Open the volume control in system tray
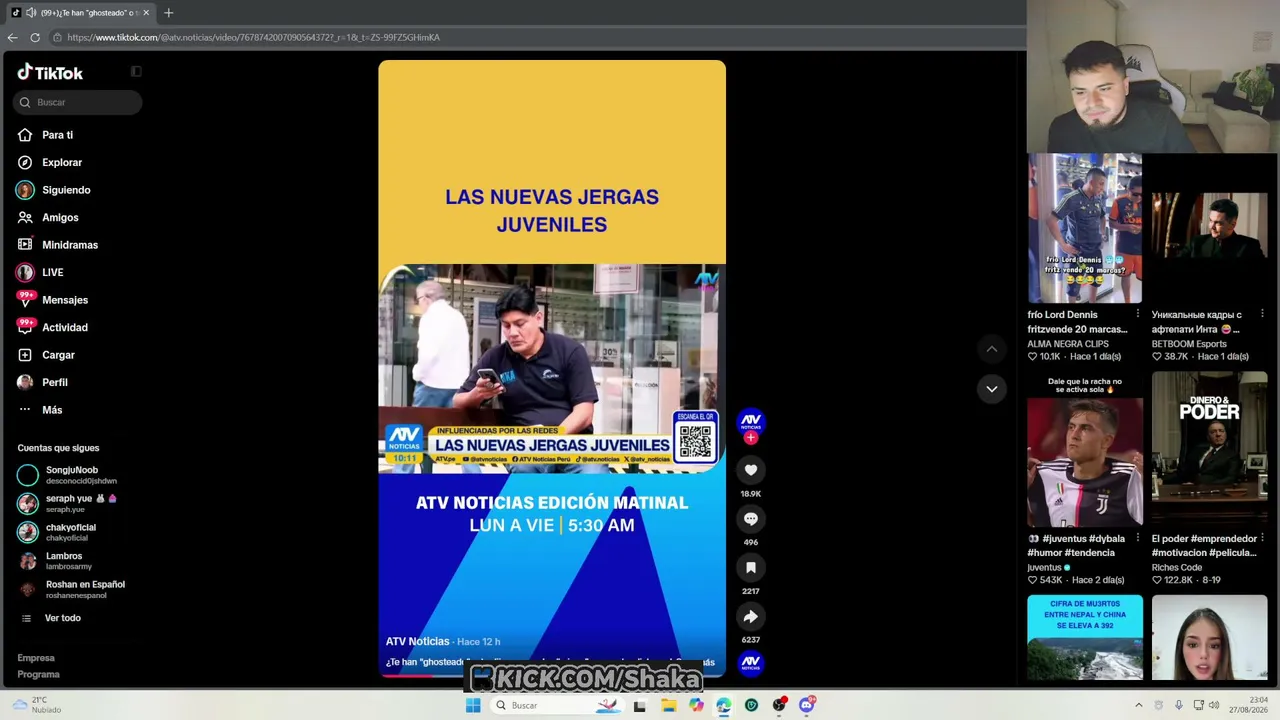Viewport: 1280px width, 720px height. (x=1214, y=705)
